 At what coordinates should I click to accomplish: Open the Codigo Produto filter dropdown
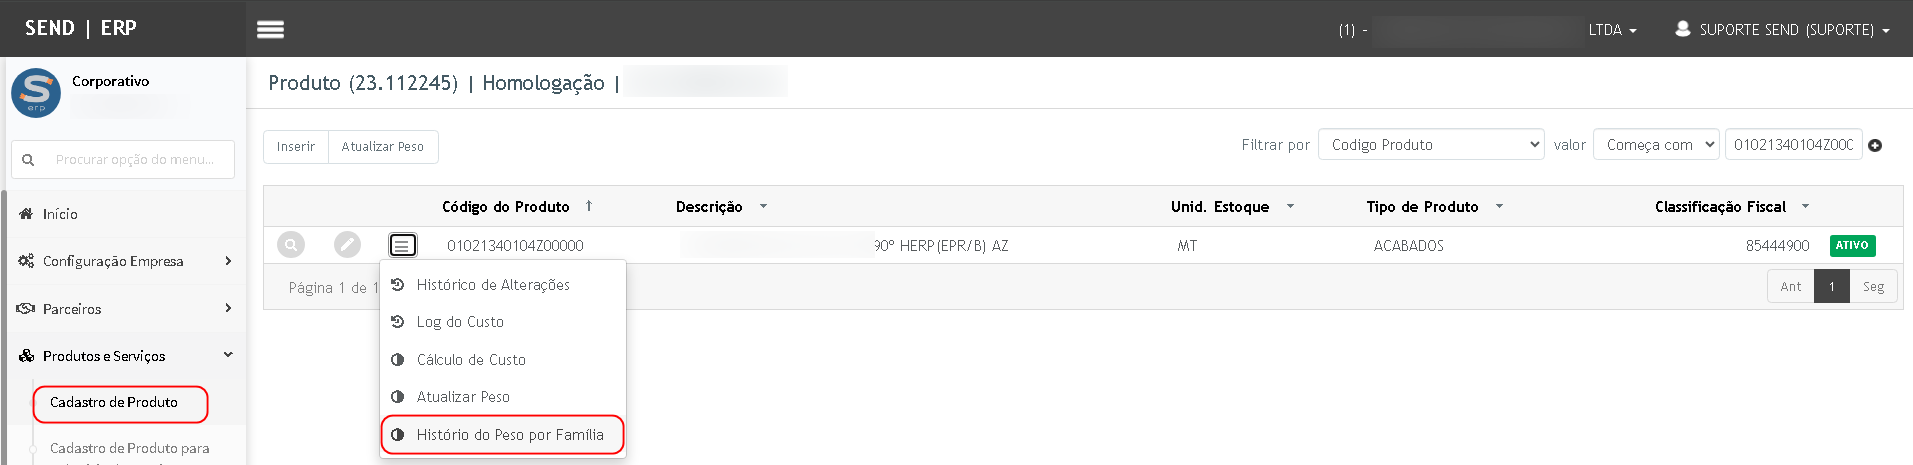[x=1431, y=145]
